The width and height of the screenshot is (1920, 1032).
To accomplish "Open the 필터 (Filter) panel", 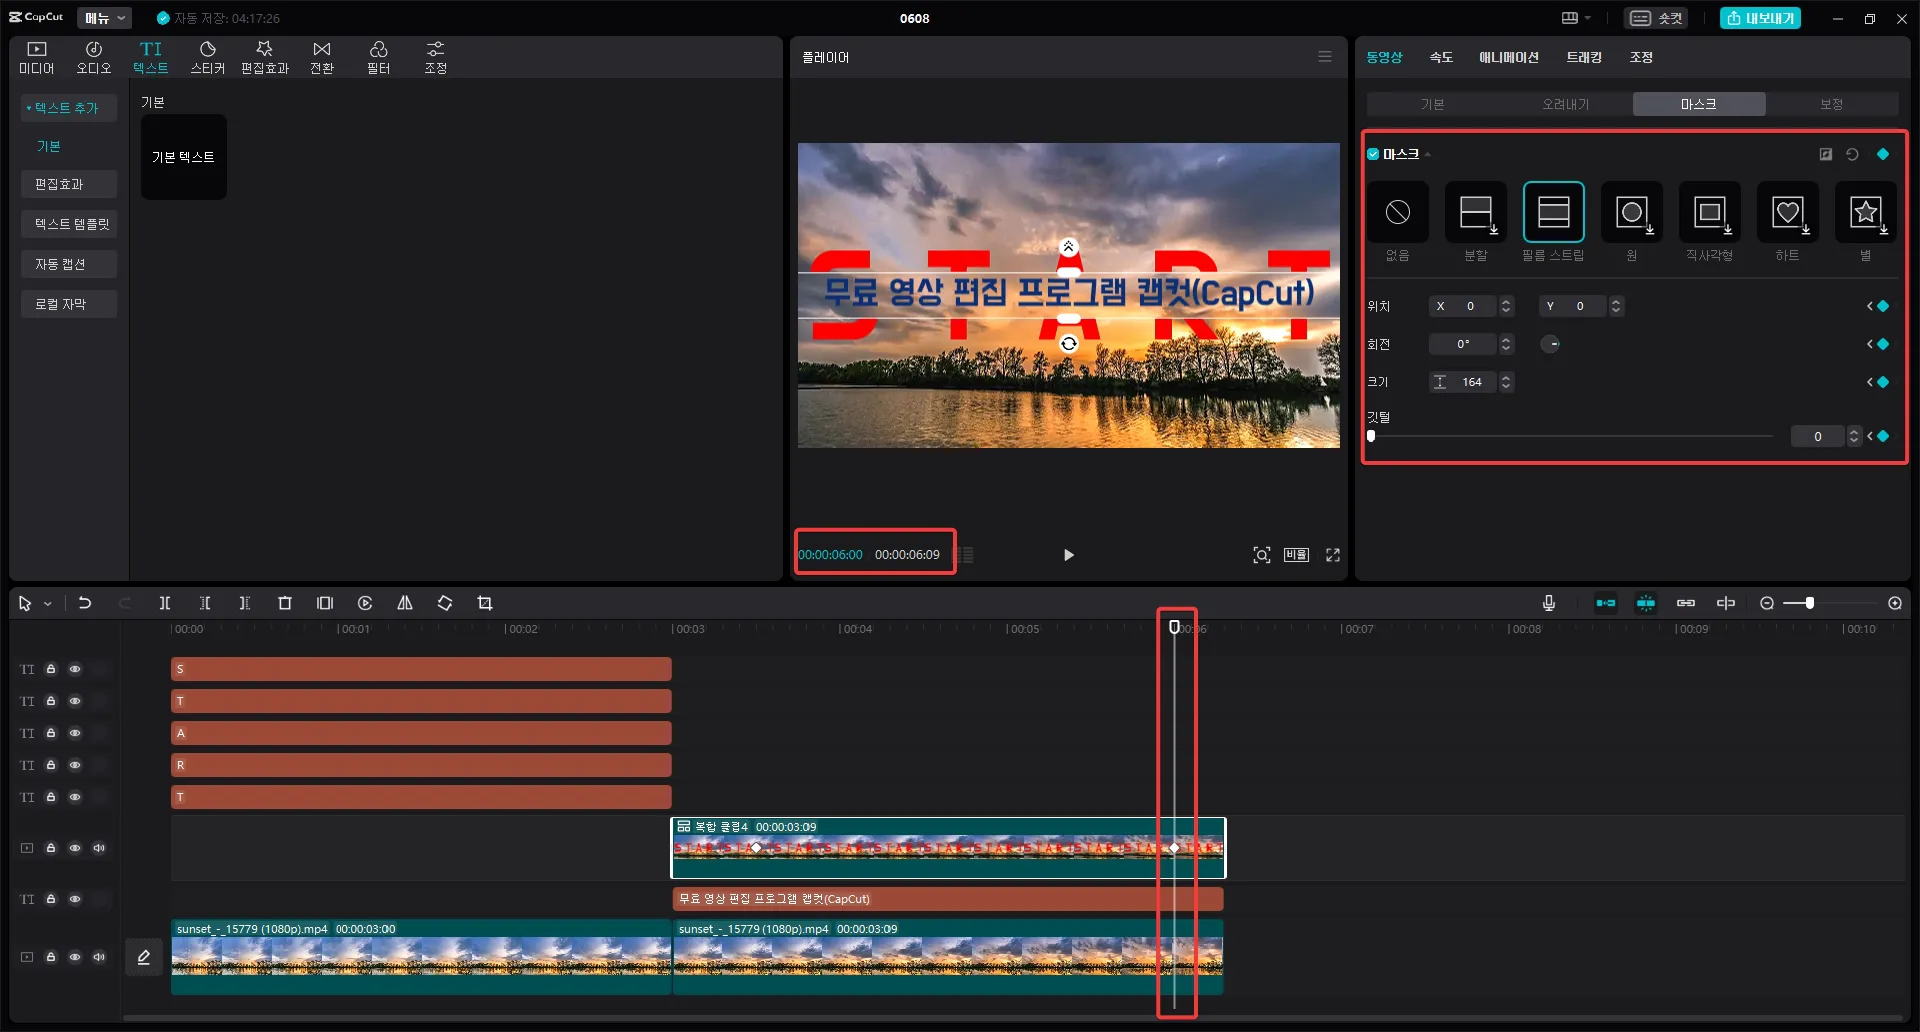I will tap(379, 58).
